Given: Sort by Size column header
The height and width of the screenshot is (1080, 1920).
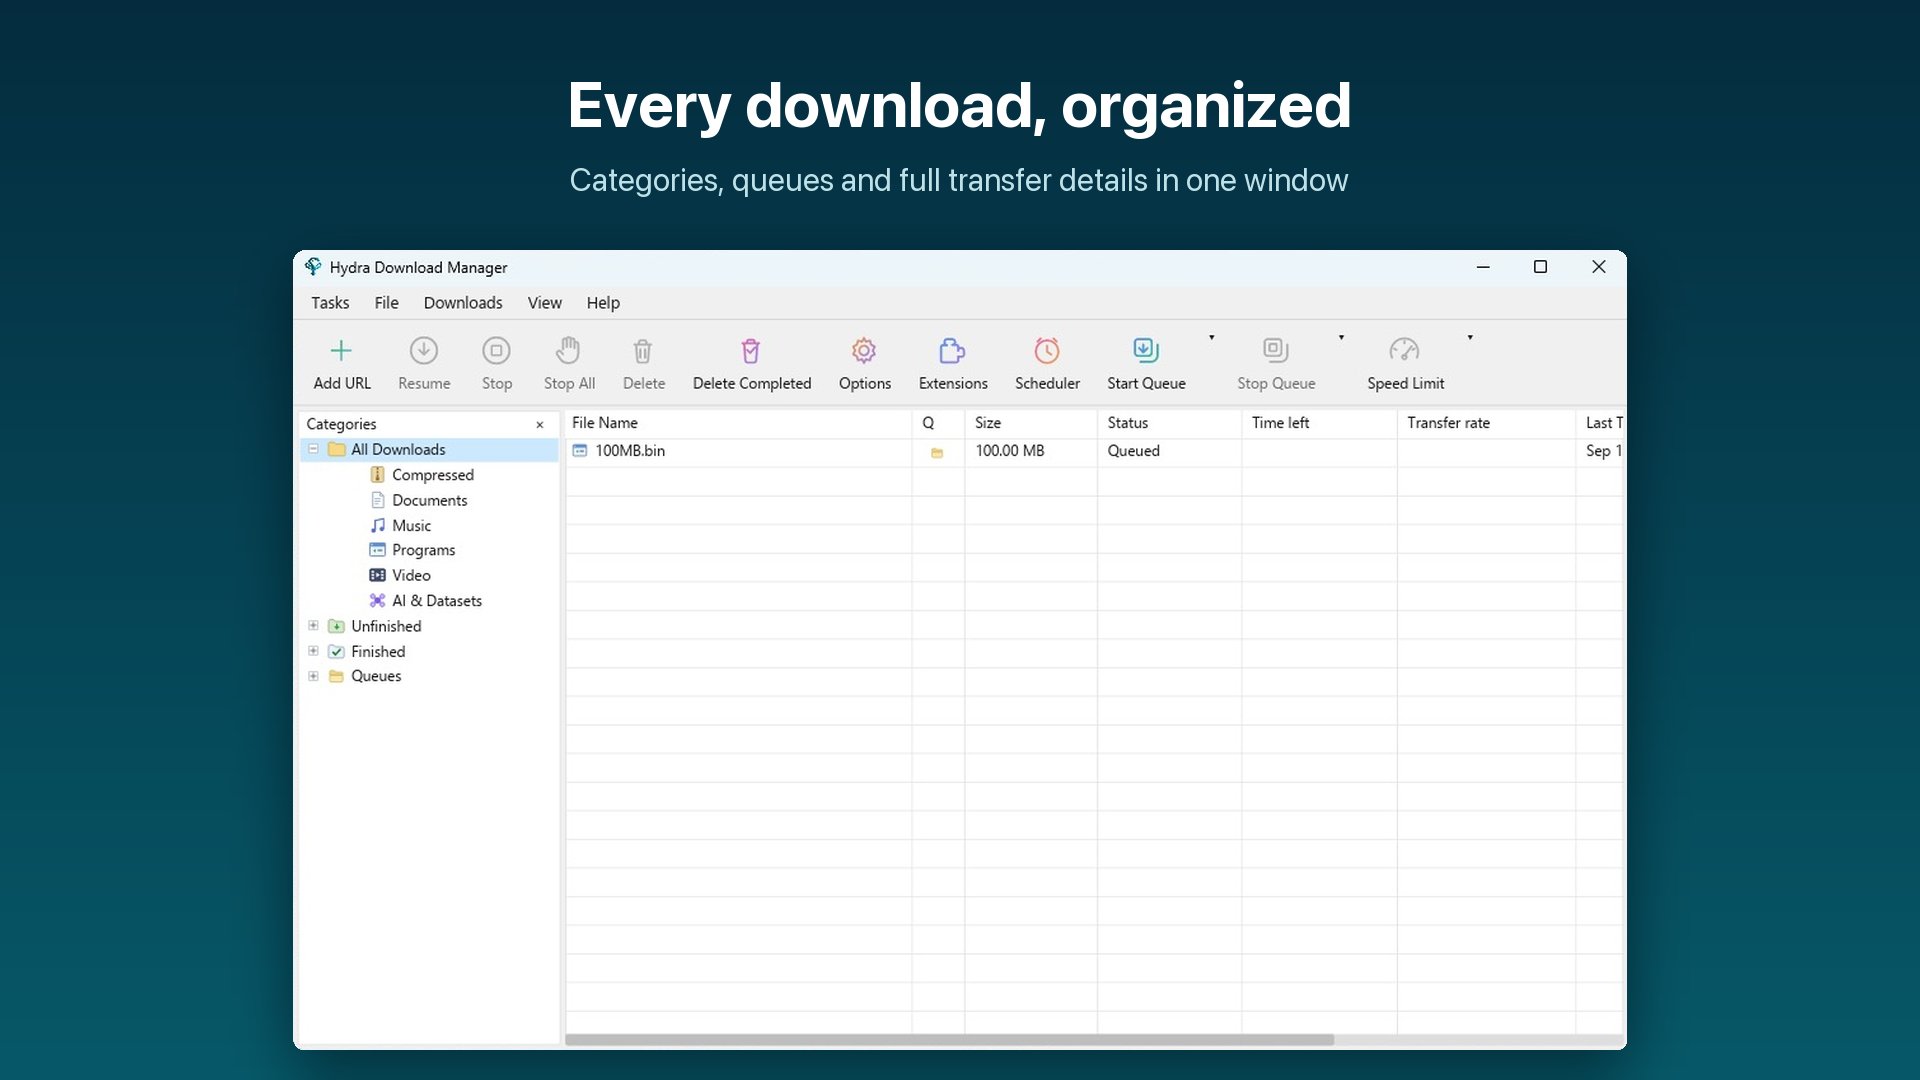Looking at the screenshot, I should coord(1031,423).
